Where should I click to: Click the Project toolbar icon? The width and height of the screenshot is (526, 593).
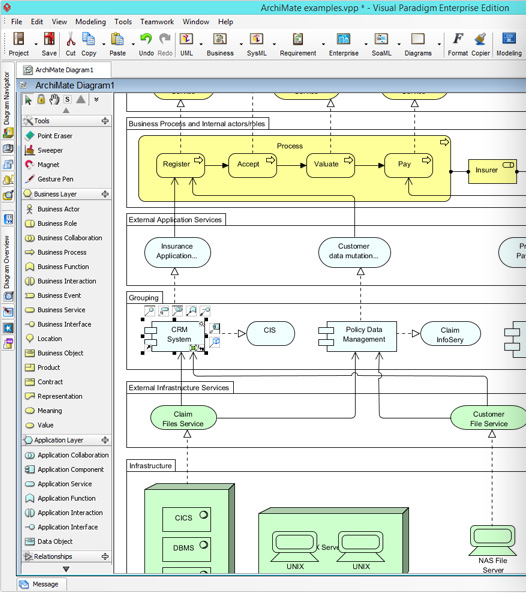(x=19, y=39)
